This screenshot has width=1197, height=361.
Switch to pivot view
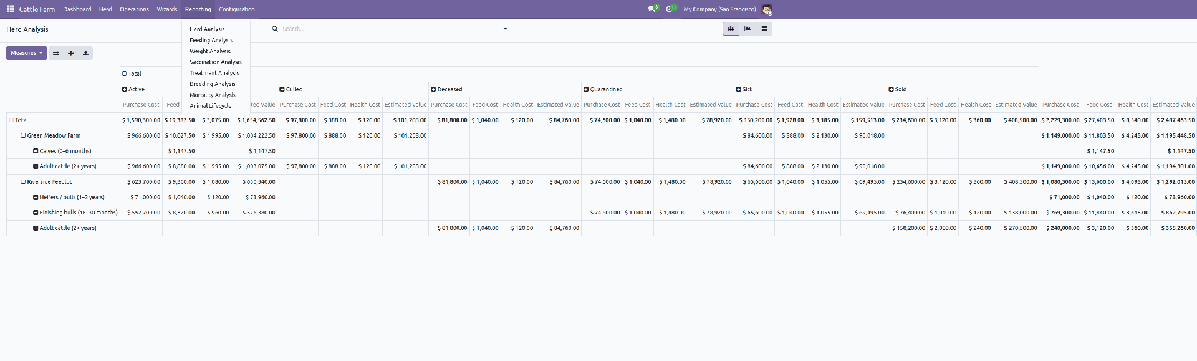(731, 29)
